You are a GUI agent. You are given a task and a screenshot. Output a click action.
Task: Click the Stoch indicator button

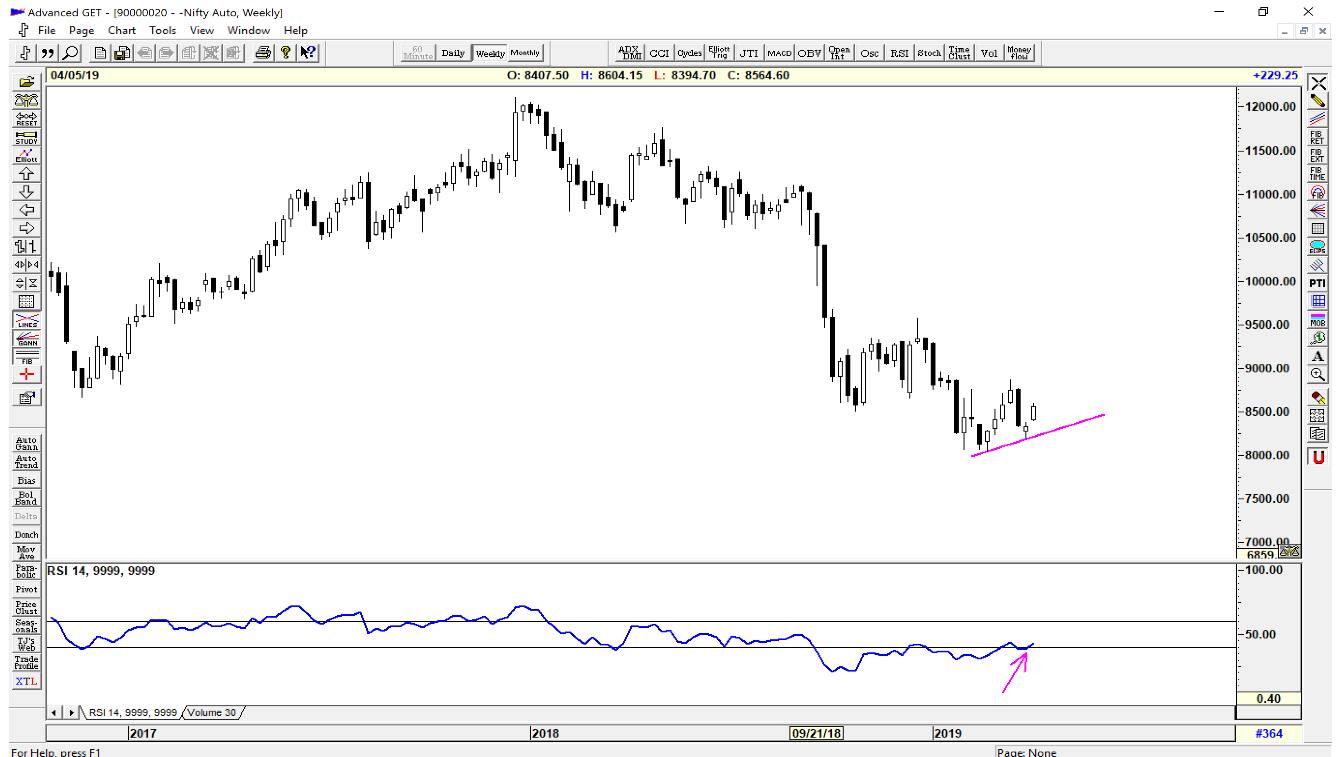coord(929,53)
